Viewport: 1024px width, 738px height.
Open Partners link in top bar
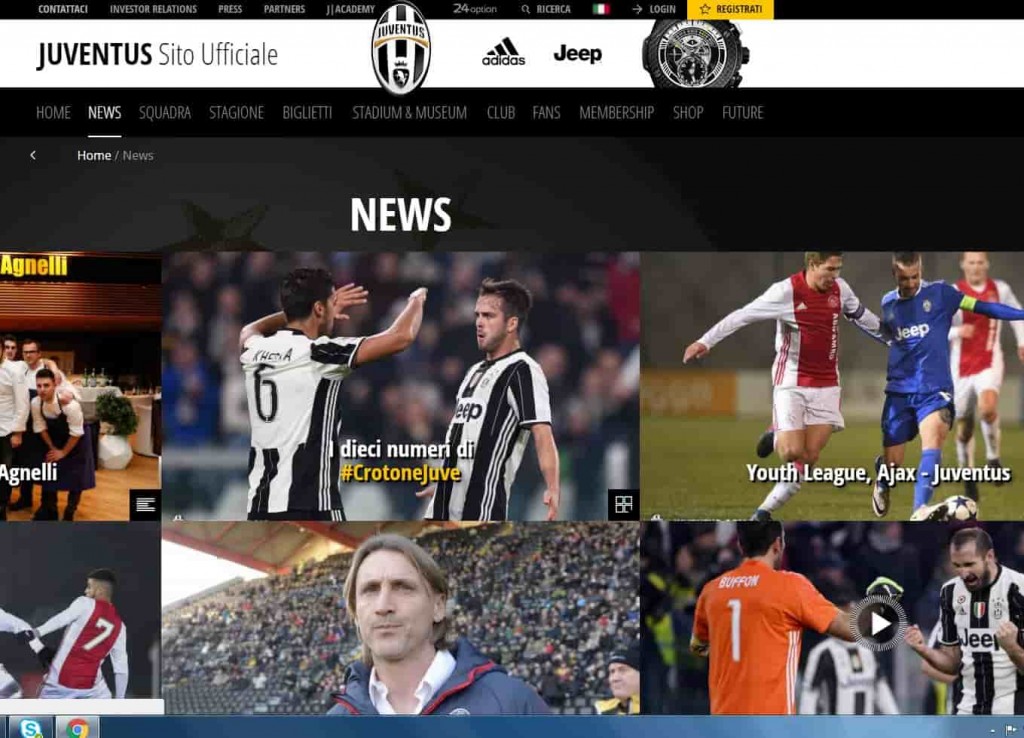pyautogui.click(x=284, y=9)
